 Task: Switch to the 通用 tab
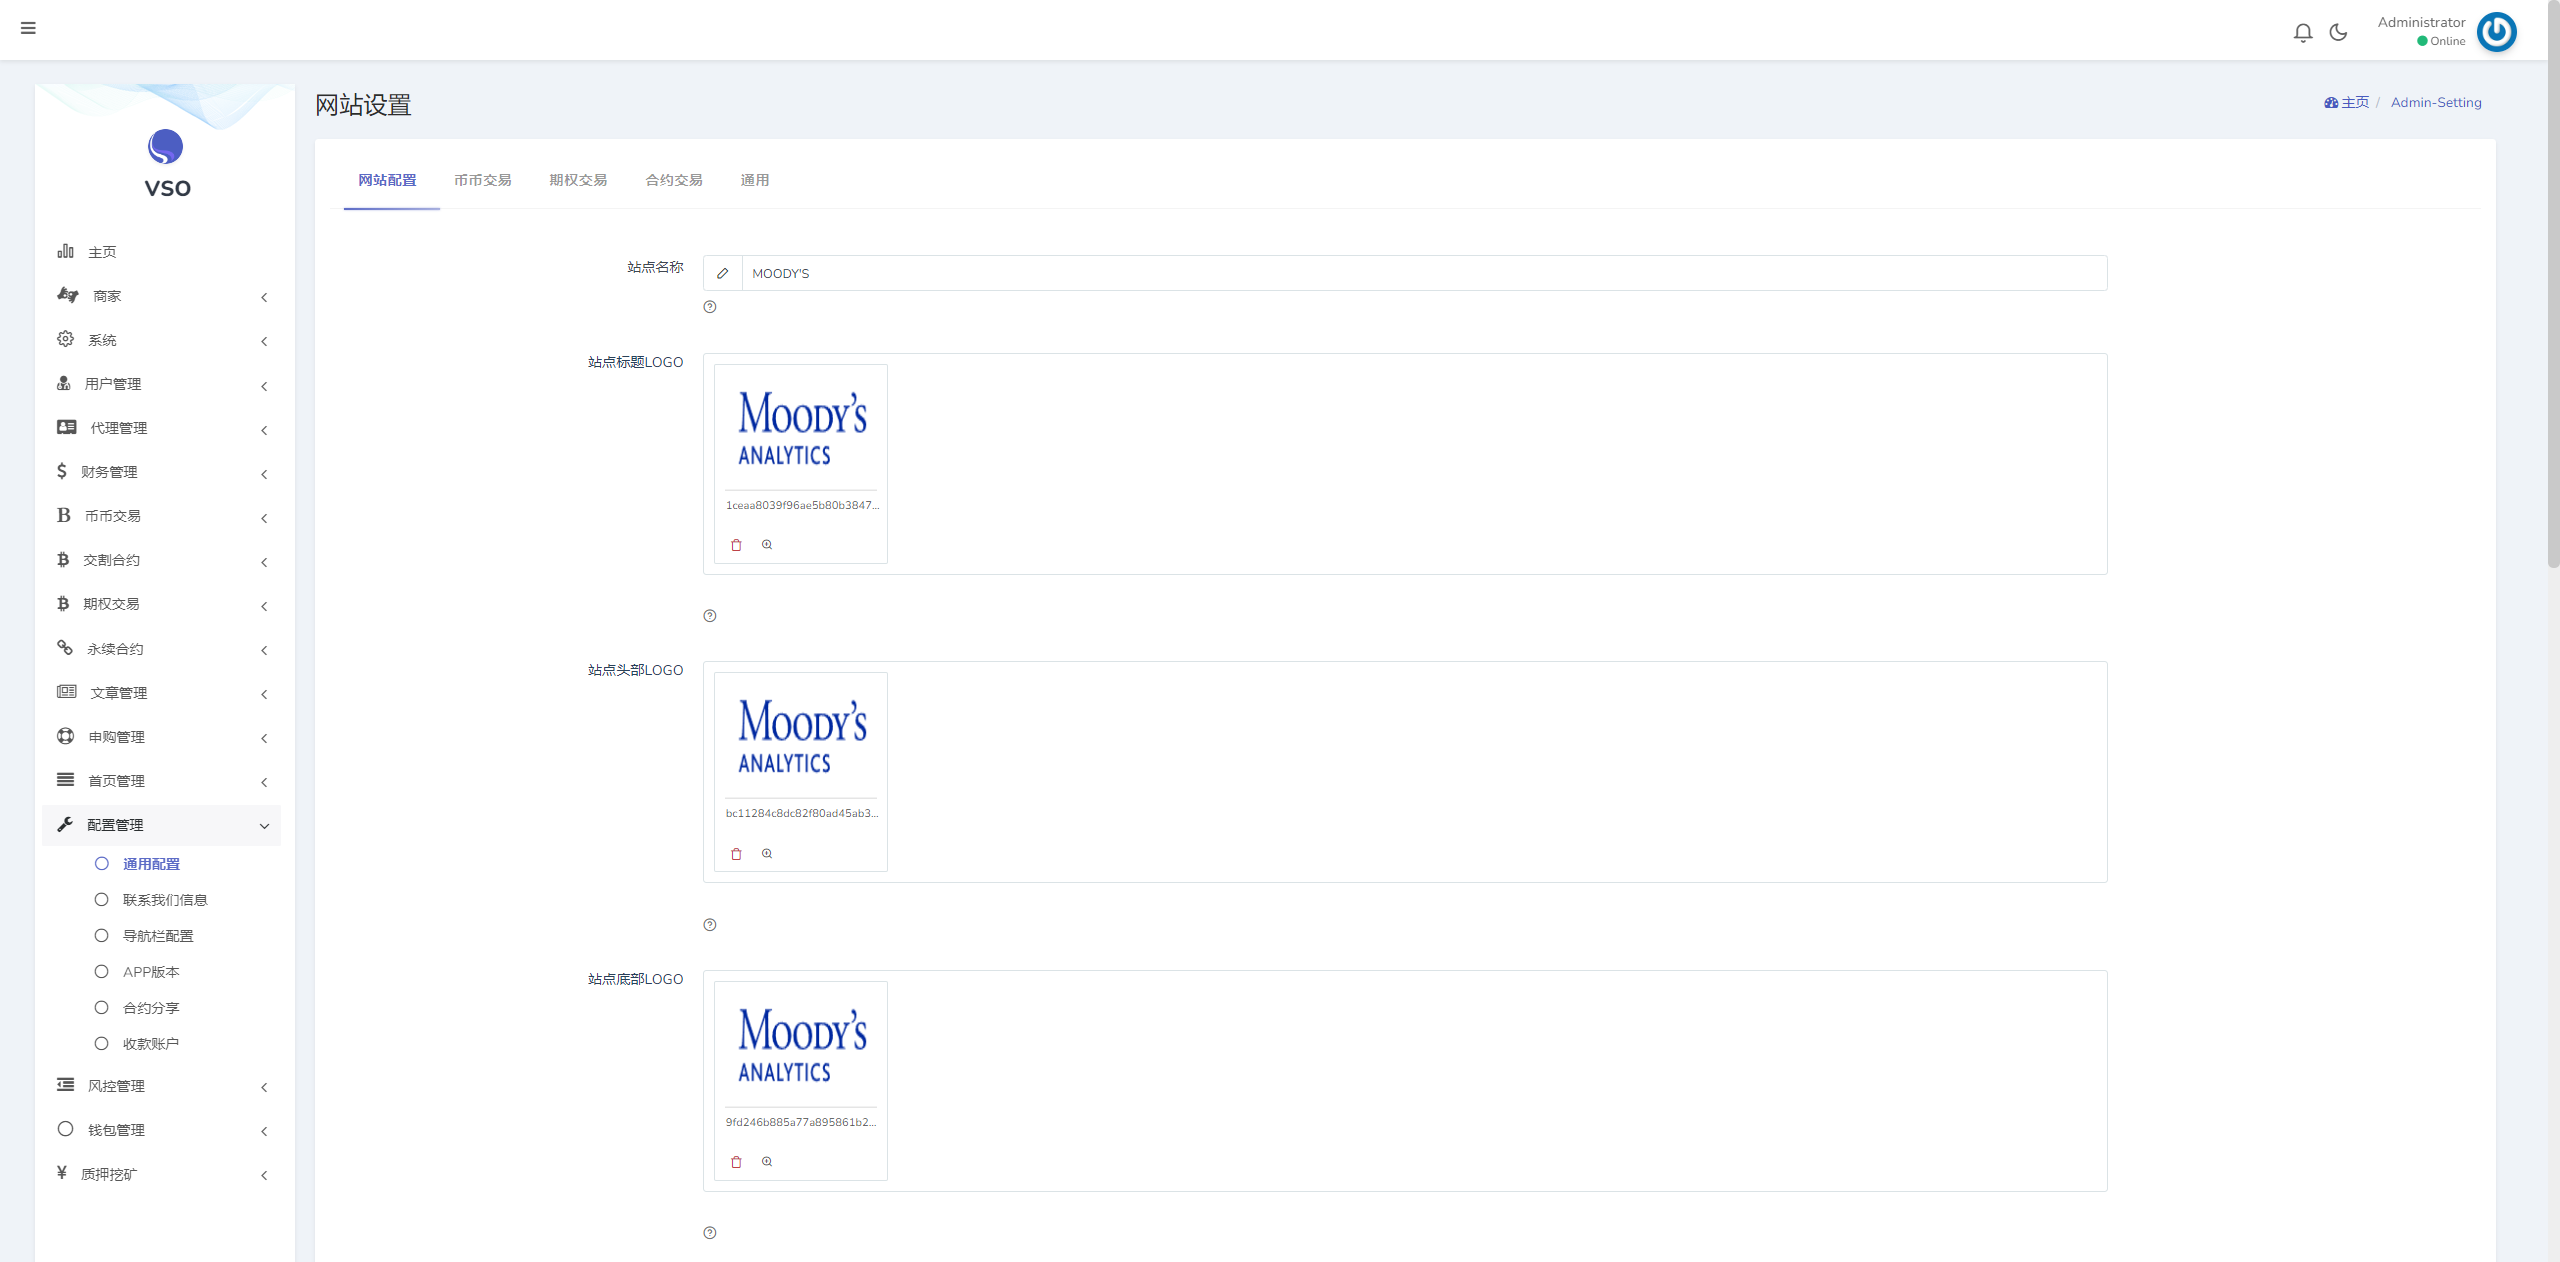[x=751, y=180]
